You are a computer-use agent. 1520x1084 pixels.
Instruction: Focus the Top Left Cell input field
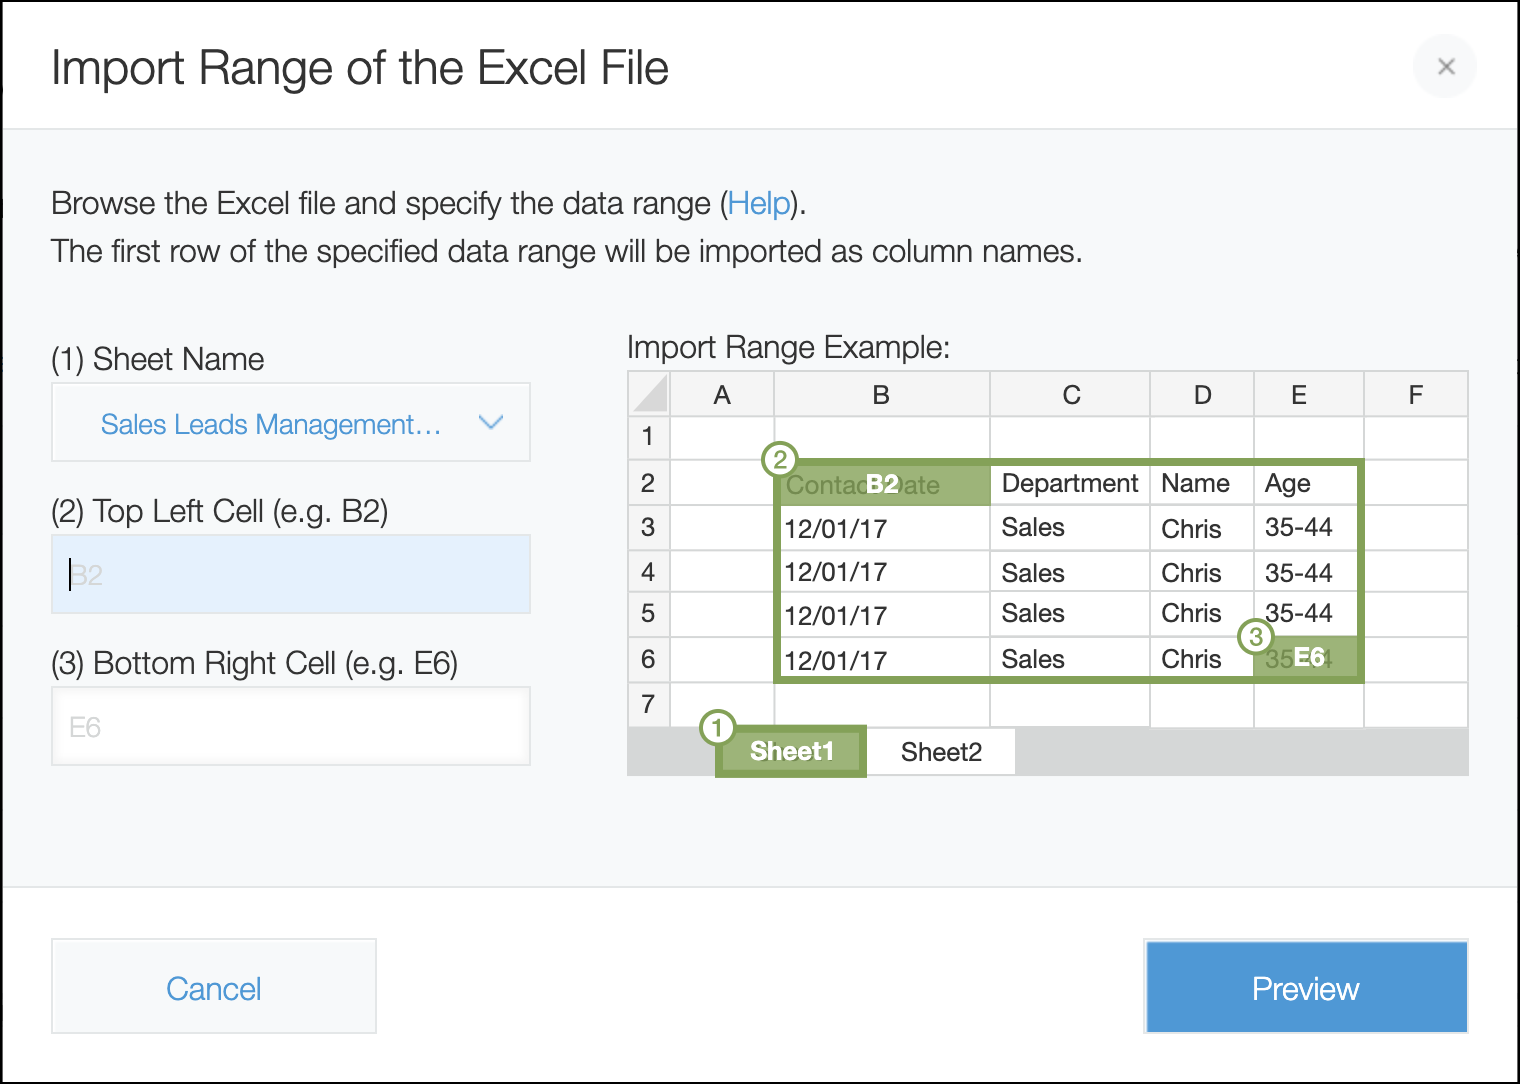[x=290, y=574]
